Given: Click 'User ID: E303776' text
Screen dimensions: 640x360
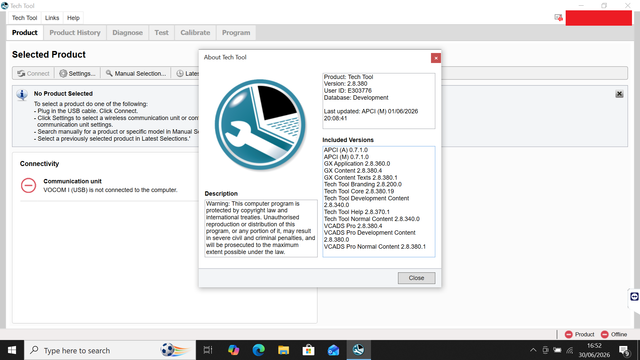Looking at the screenshot, I should 348,91.
